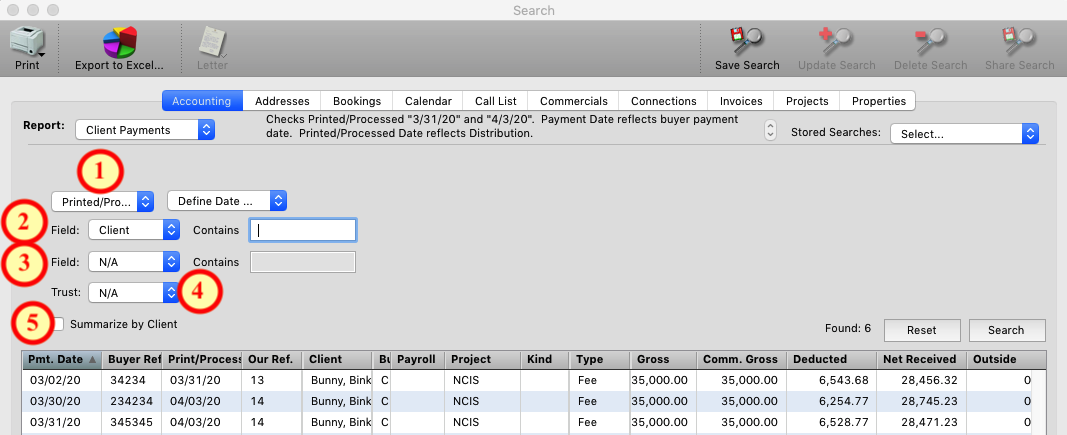Select the row with payment date 03/30/20
Image resolution: width=1067 pixels, height=435 pixels.
coord(527,401)
